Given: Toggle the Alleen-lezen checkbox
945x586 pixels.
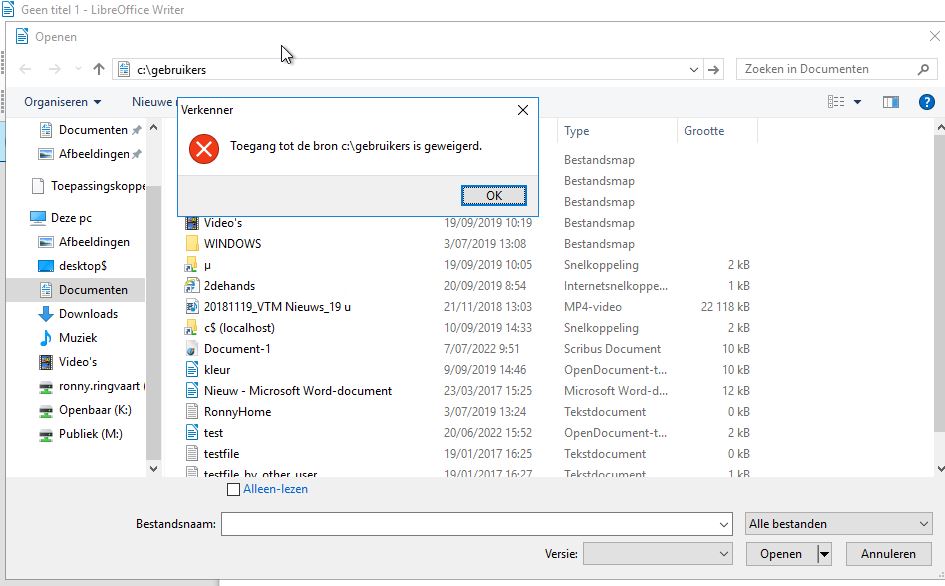Looking at the screenshot, I should (234, 490).
